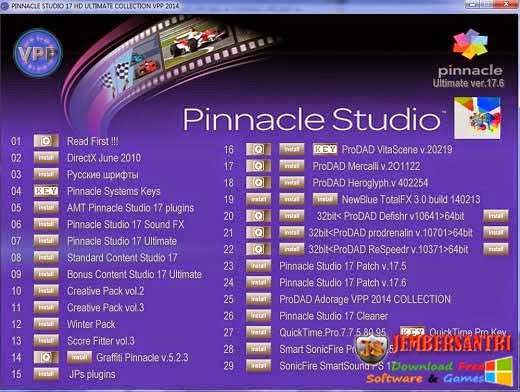
Task: Install ProDAD Adorage VPP 2014 COLLECTION
Action: click(258, 299)
